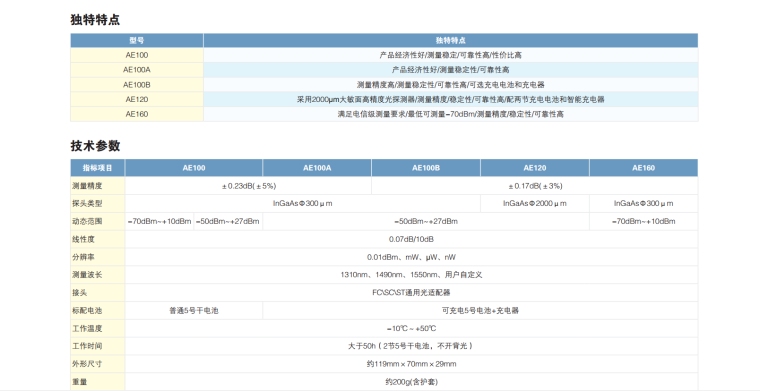Viewport: 760px width, 391px height.
Task: Click the 可充电5号电池+充电器 cell
Action: click(x=480, y=311)
